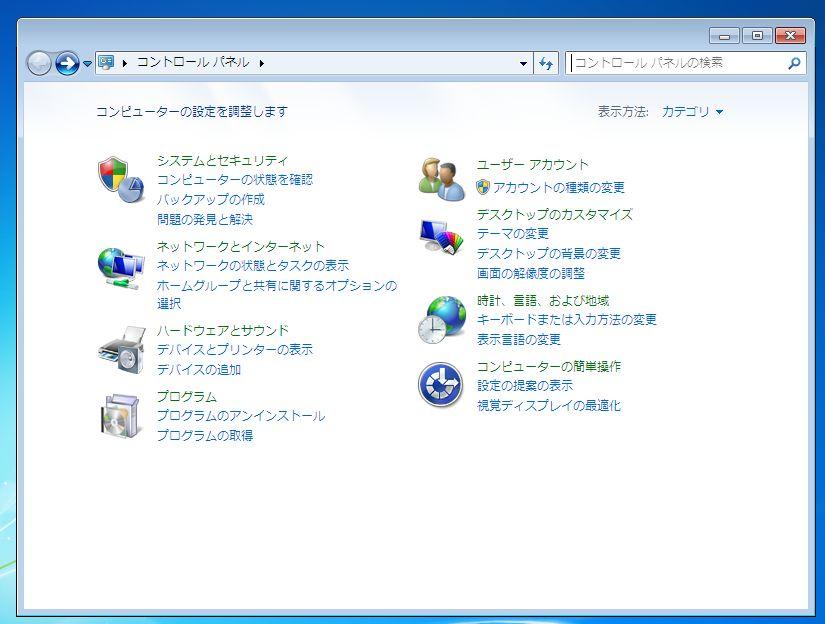Click 画面の解像度の調整 link
Viewport: 825px width, 624px height.
(x=530, y=273)
